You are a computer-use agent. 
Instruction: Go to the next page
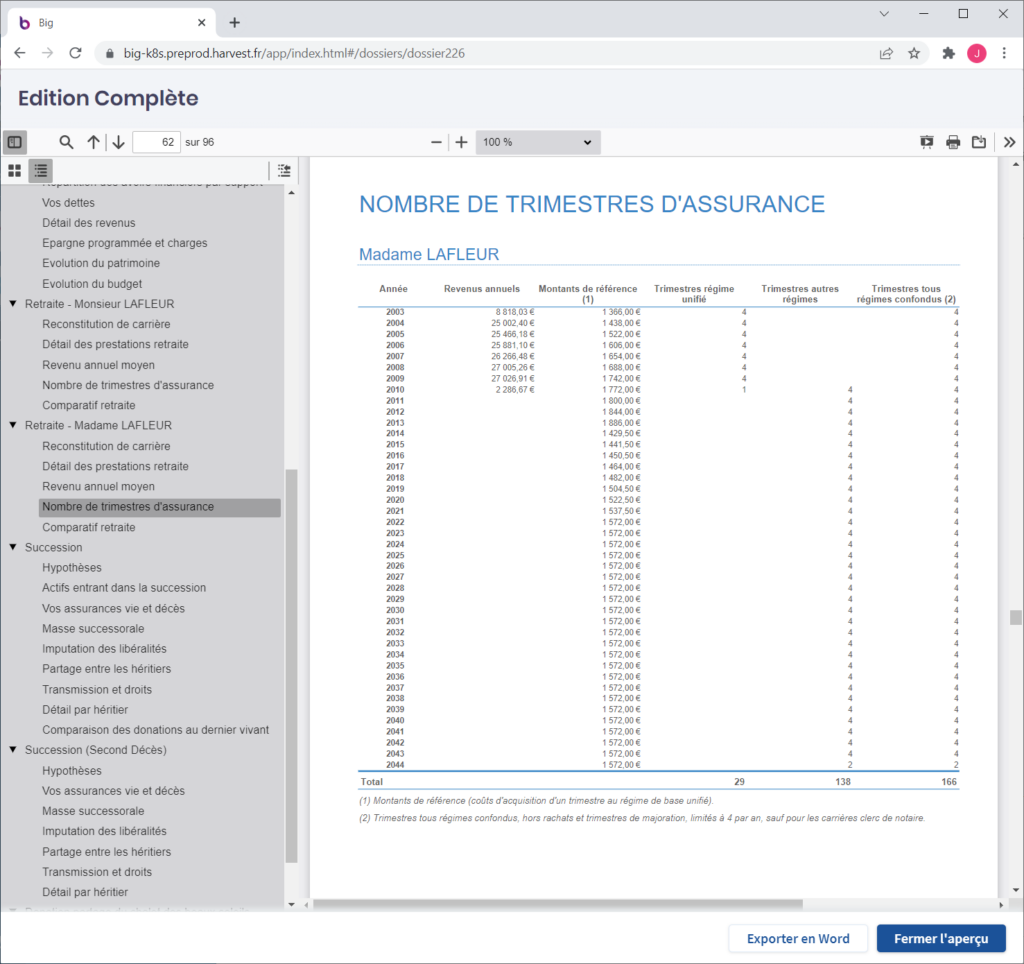click(118, 142)
